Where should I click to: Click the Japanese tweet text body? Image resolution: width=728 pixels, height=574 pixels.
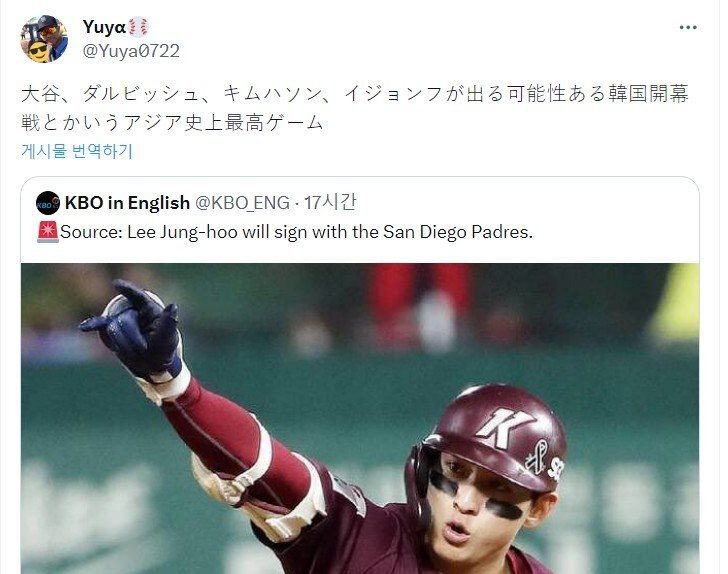(355, 108)
